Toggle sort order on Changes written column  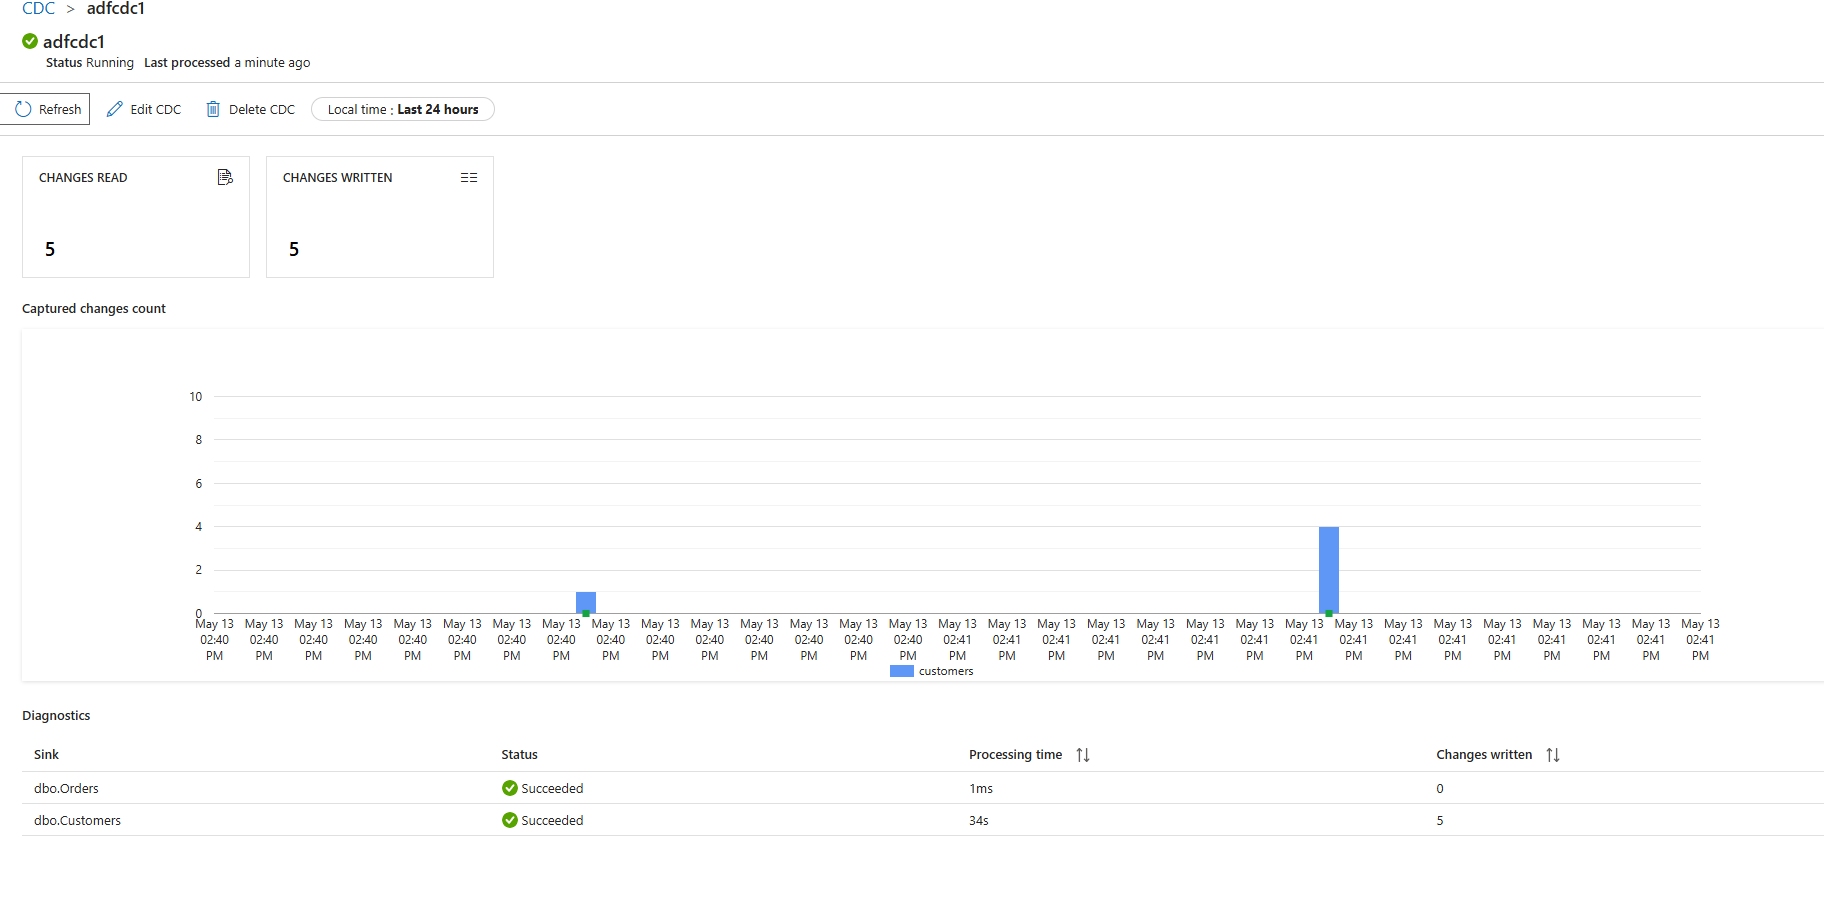coord(1551,754)
